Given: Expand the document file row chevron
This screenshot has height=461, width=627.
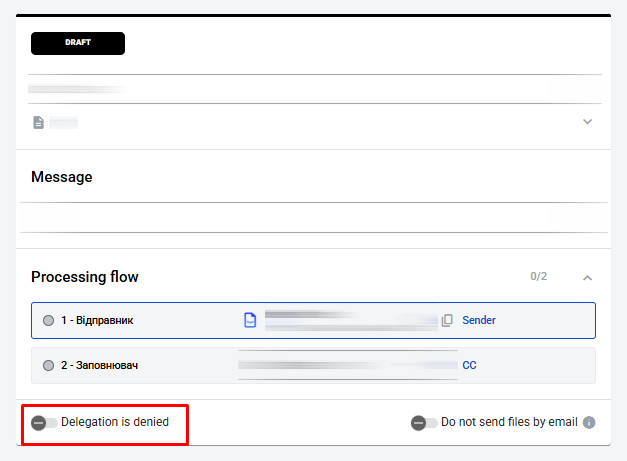Looking at the screenshot, I should pos(587,122).
